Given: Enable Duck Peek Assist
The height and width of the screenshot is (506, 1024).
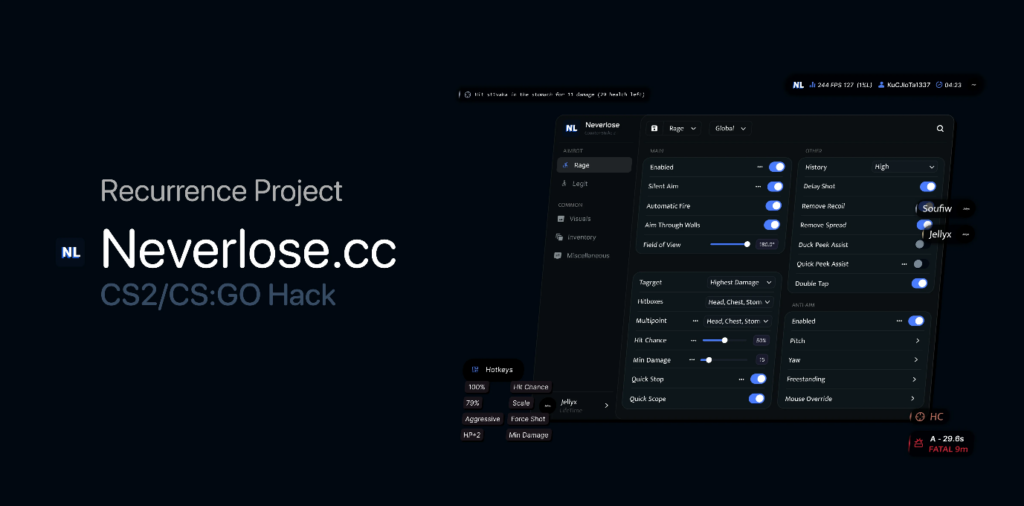Looking at the screenshot, I should 921,244.
